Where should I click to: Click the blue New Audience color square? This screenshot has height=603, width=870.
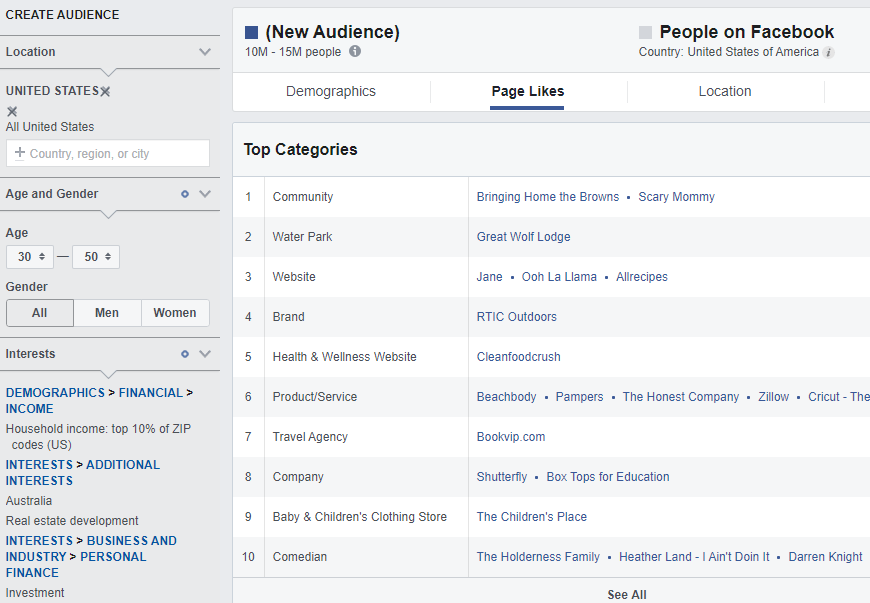pyautogui.click(x=252, y=33)
